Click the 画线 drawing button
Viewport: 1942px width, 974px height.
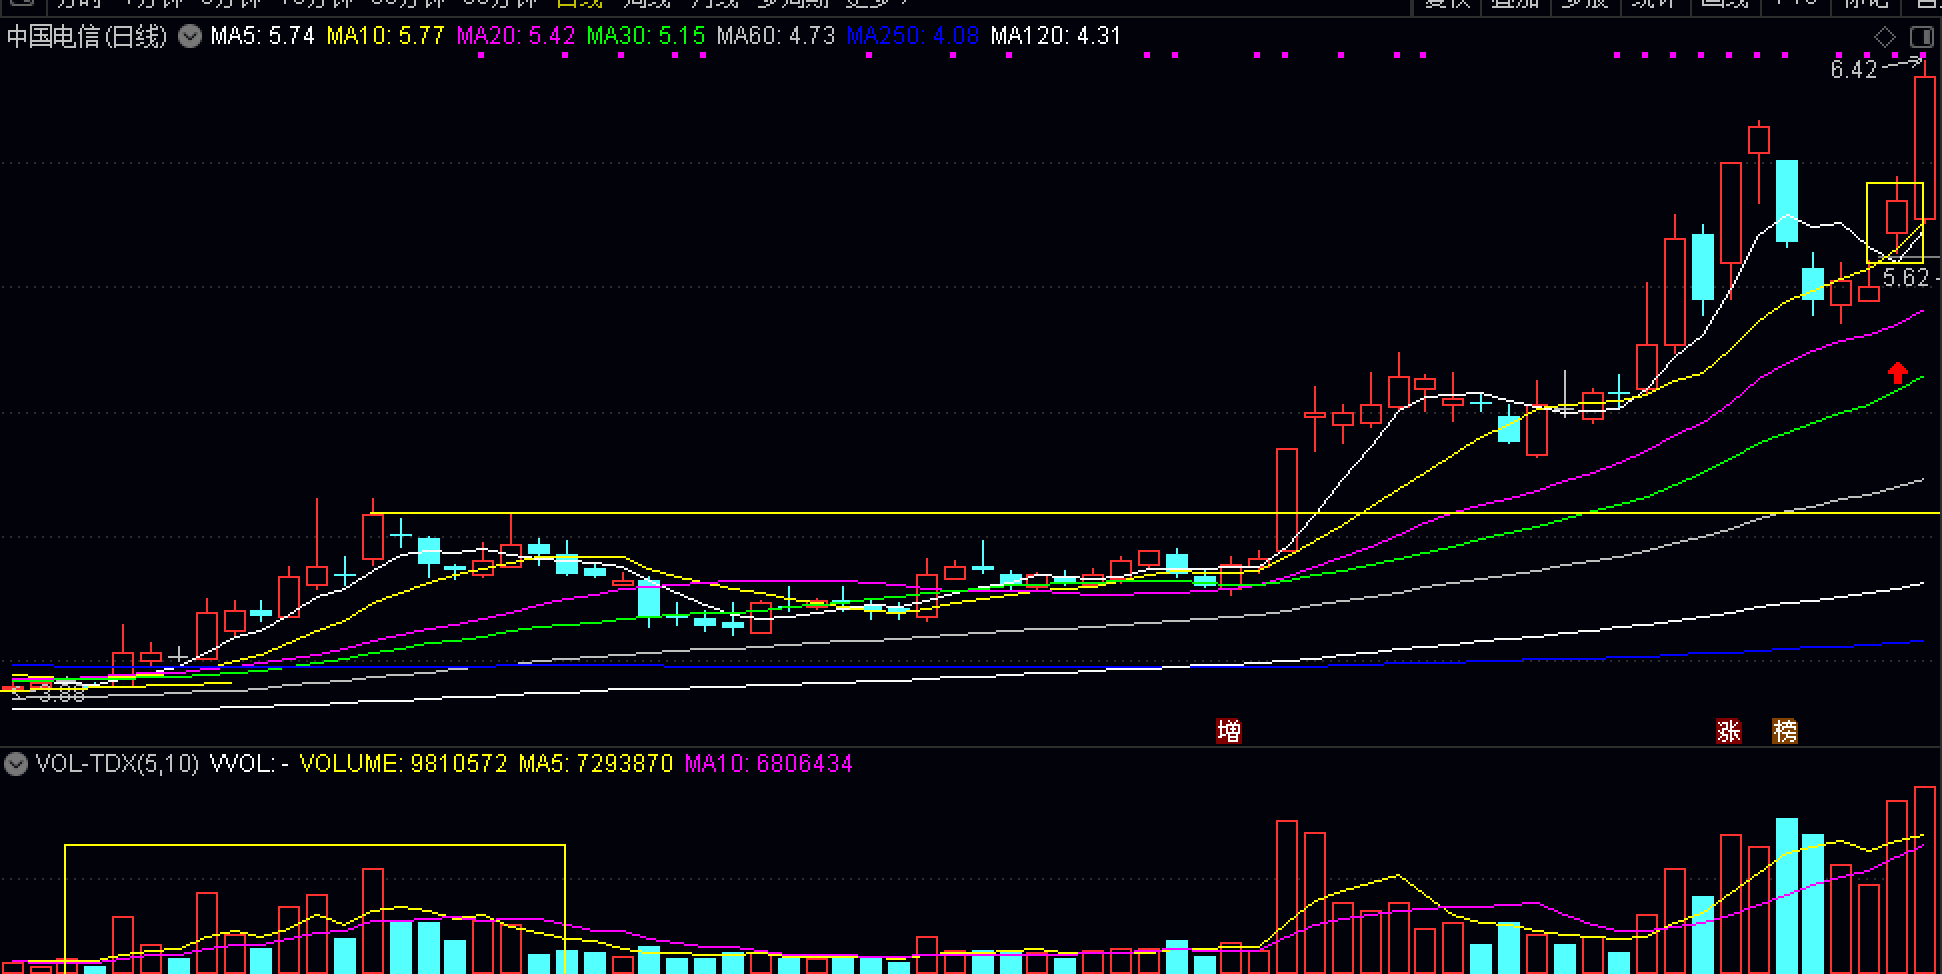[1725, 3]
